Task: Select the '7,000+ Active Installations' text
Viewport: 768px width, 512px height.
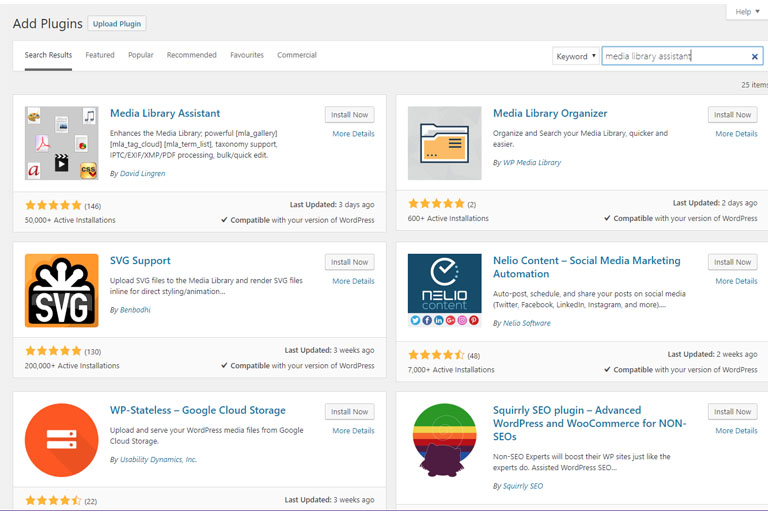Action: [x=451, y=369]
